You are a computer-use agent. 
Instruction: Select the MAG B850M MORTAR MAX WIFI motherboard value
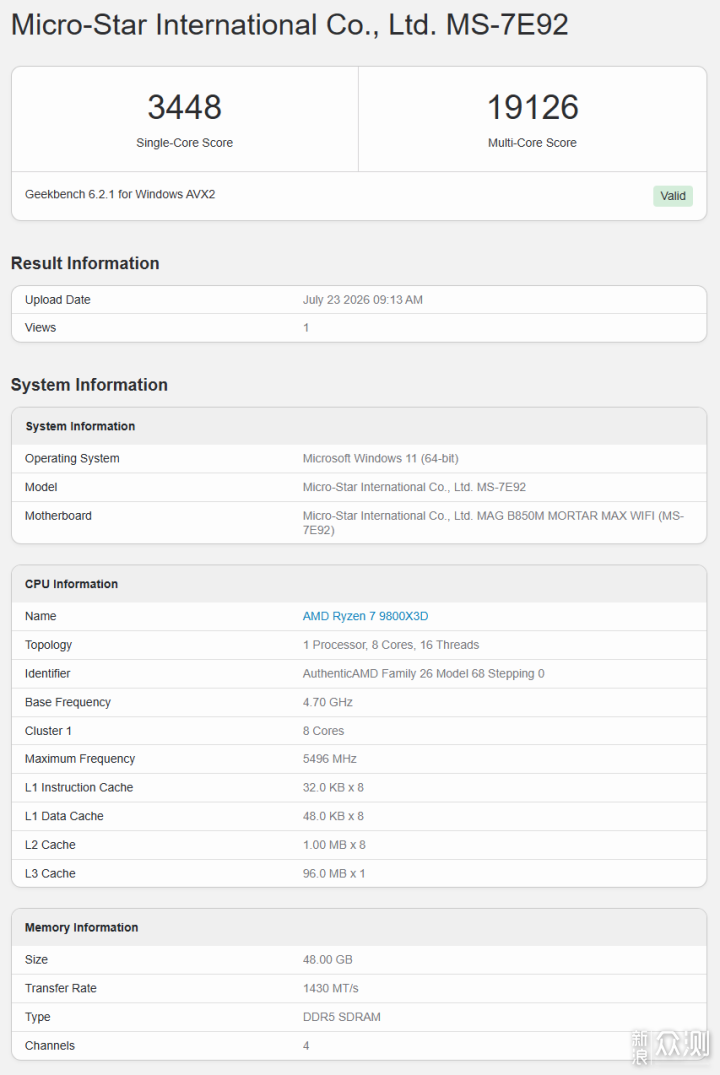point(493,522)
